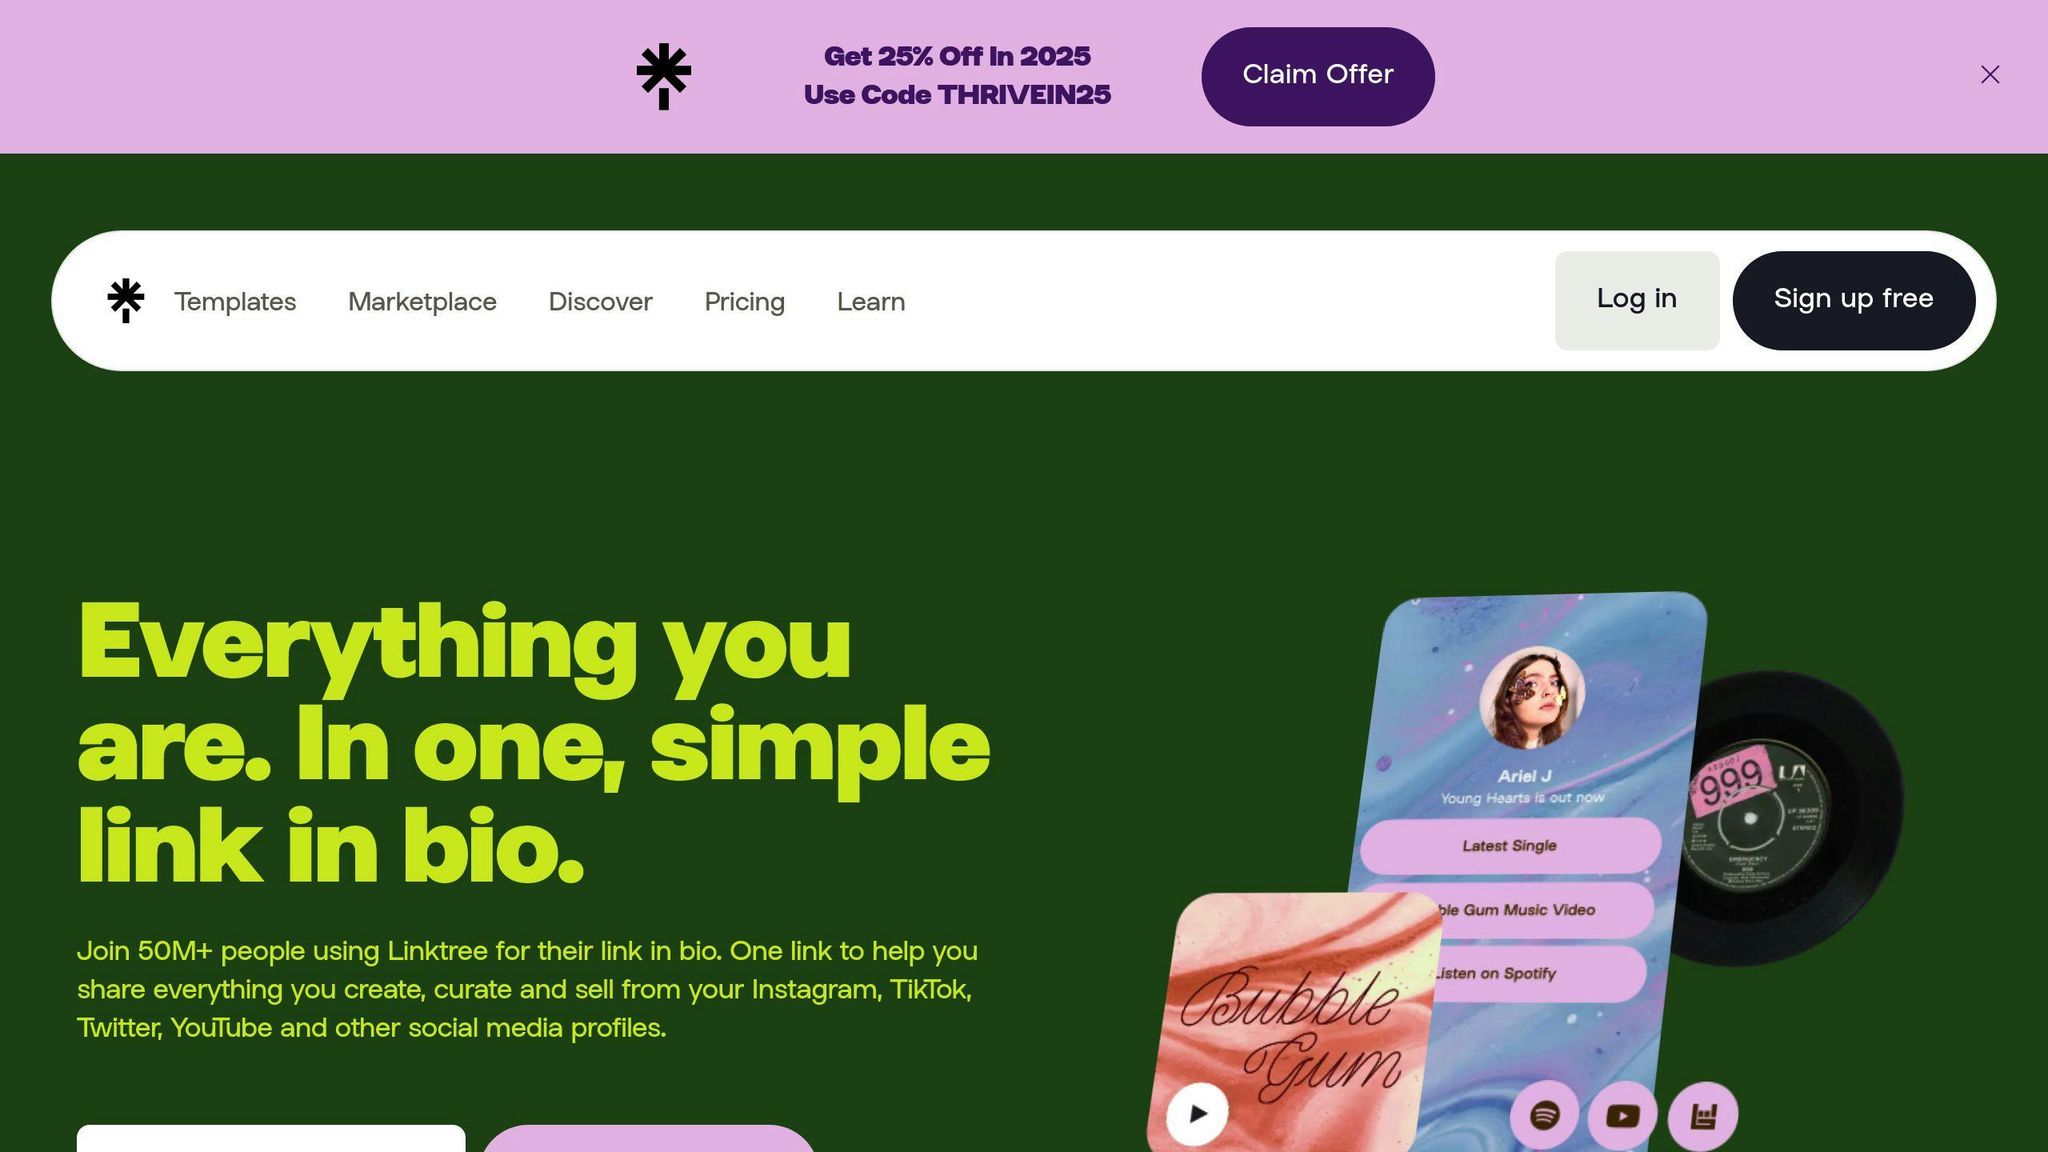Open the Templates menu item
This screenshot has height=1152, width=2048.
click(x=235, y=301)
